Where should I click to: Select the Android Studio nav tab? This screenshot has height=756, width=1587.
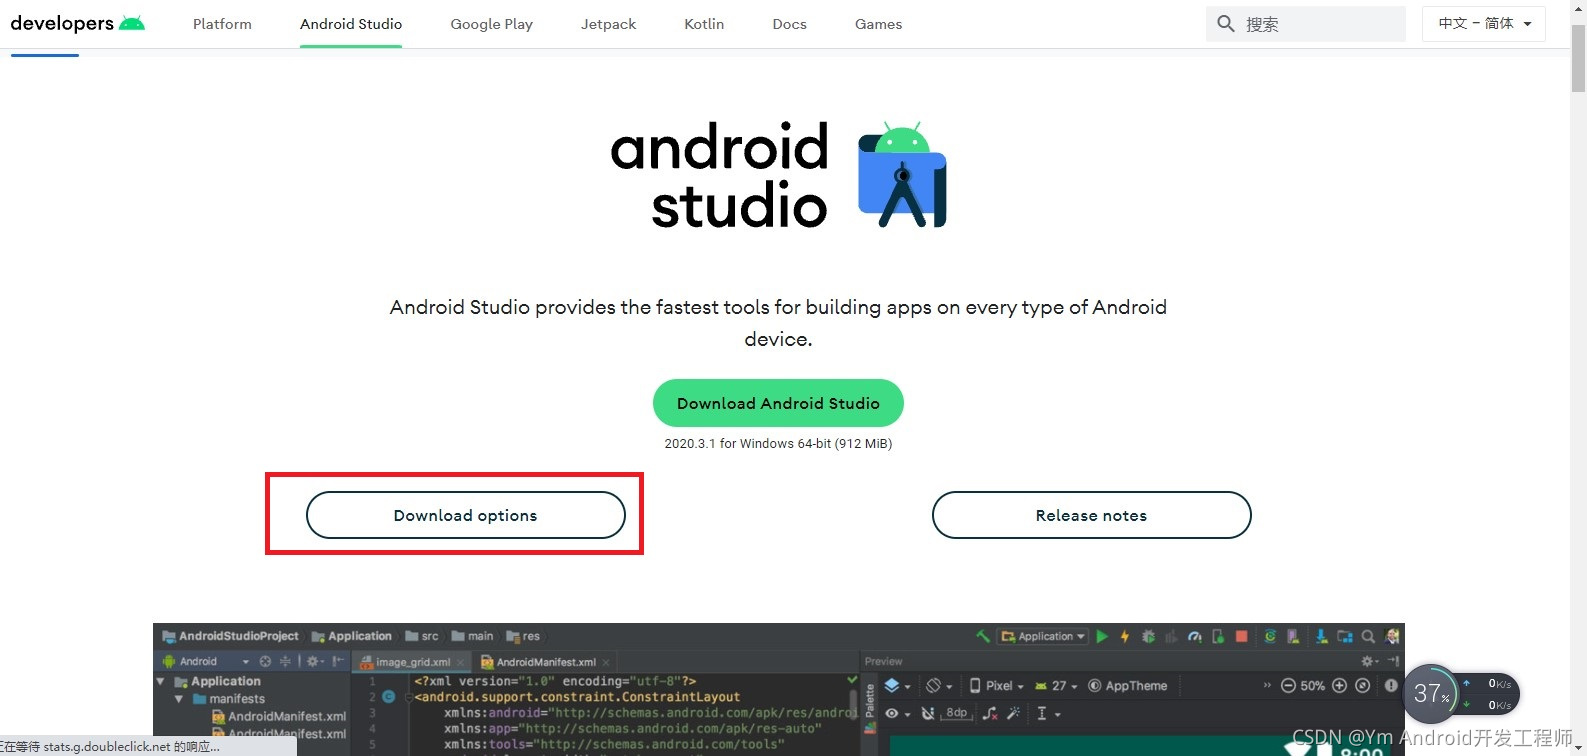pyautogui.click(x=351, y=24)
